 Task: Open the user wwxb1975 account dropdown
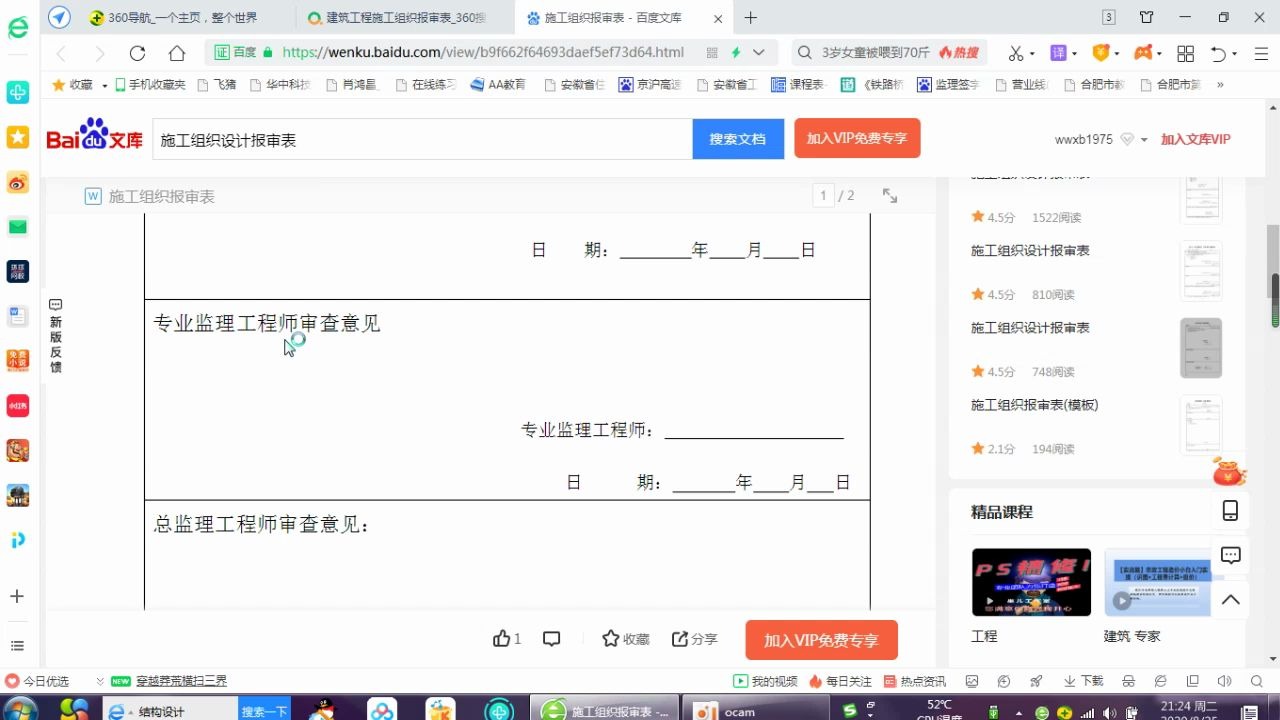pos(1144,140)
